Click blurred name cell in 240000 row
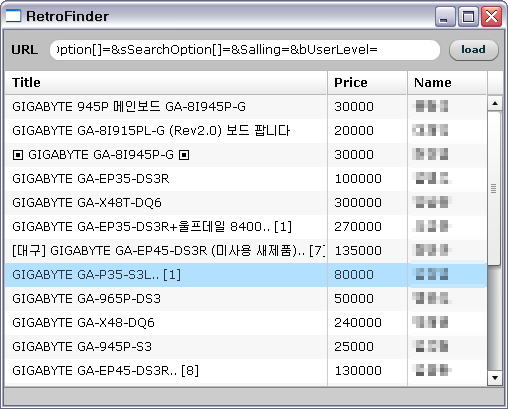Image resolution: width=508 pixels, height=409 pixels. point(447,323)
